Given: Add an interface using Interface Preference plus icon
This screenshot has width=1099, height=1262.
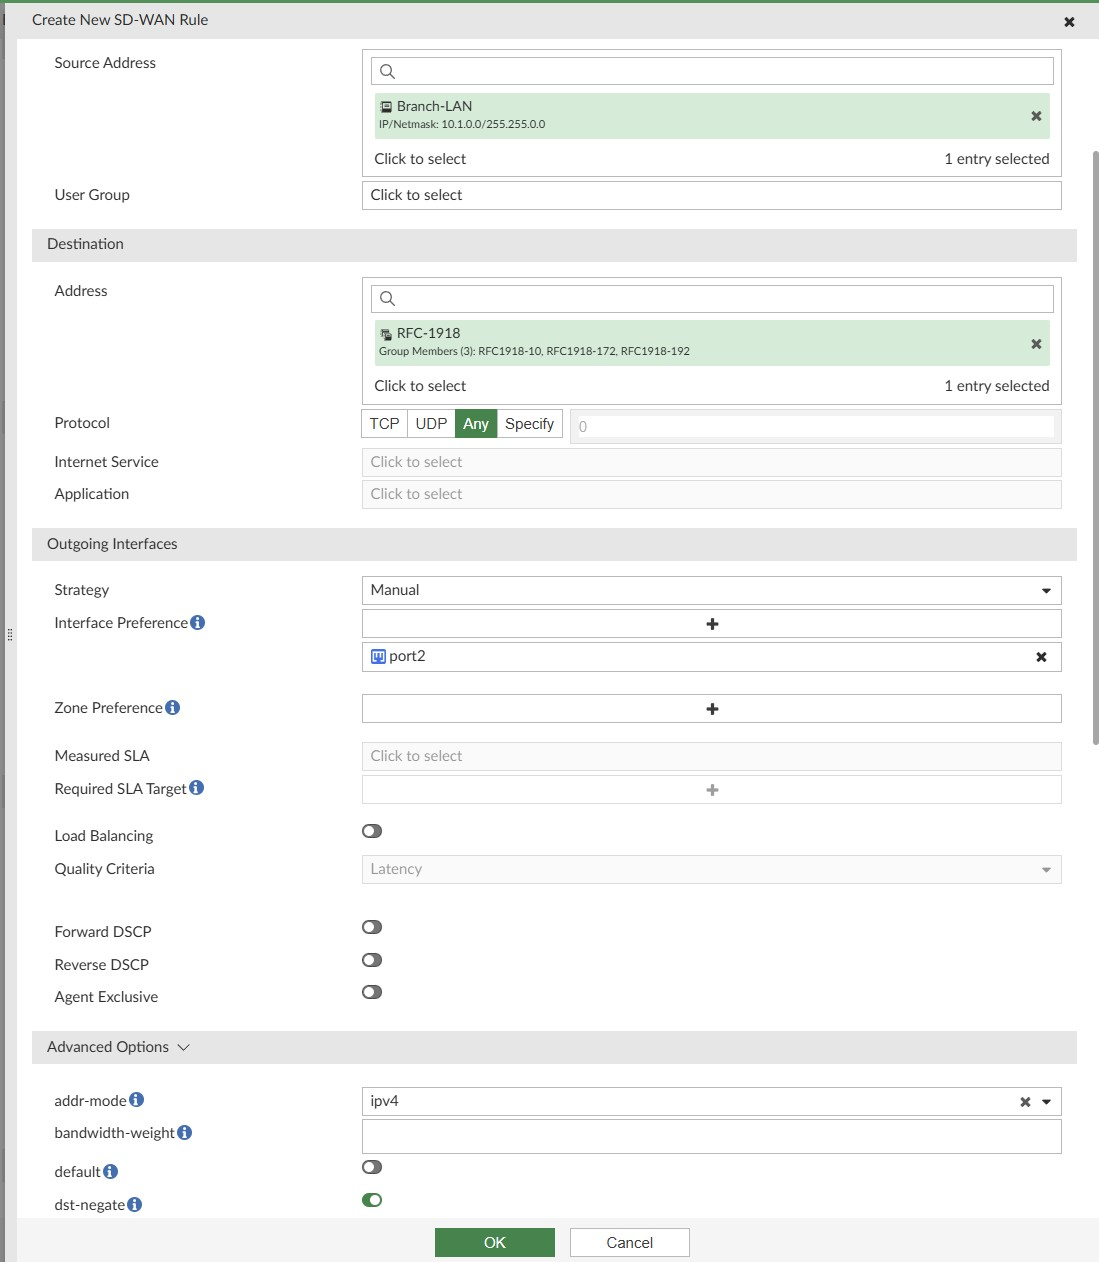Looking at the screenshot, I should [711, 623].
